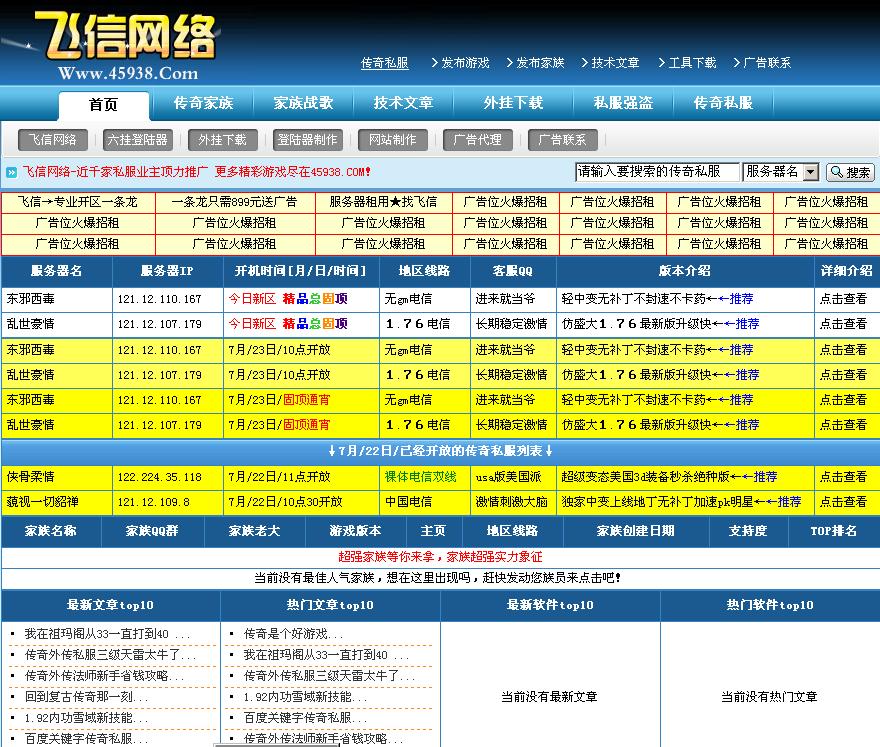This screenshot has height=747, width=880.
Task: Click the red 》 icon before the site announcement
Action: (10, 171)
